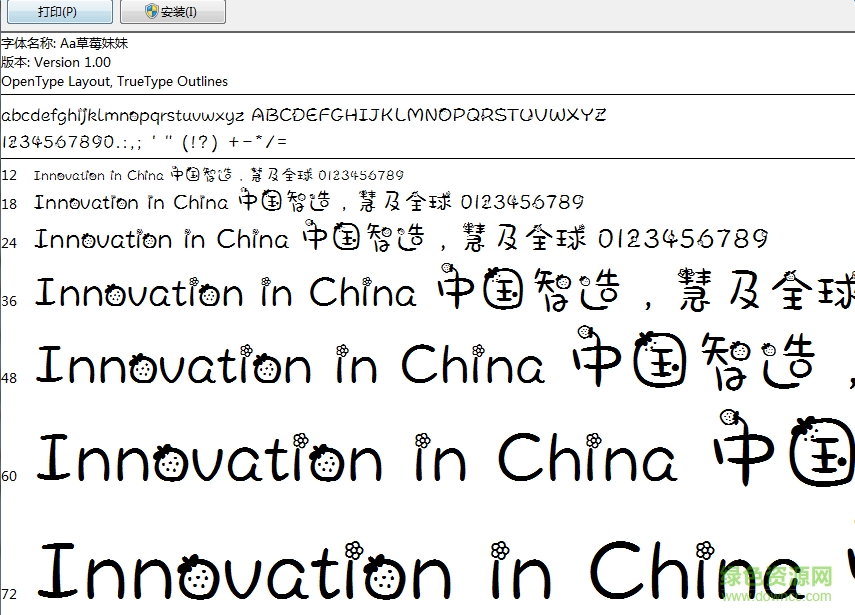Click the size label '12'

tap(9, 176)
